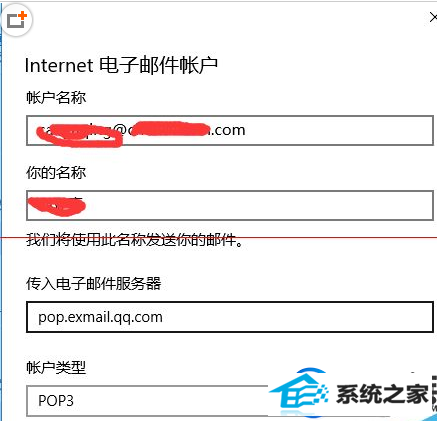This screenshot has width=437, height=421.
Task: Click inside the 你的名称 input field
Action: tap(230, 205)
